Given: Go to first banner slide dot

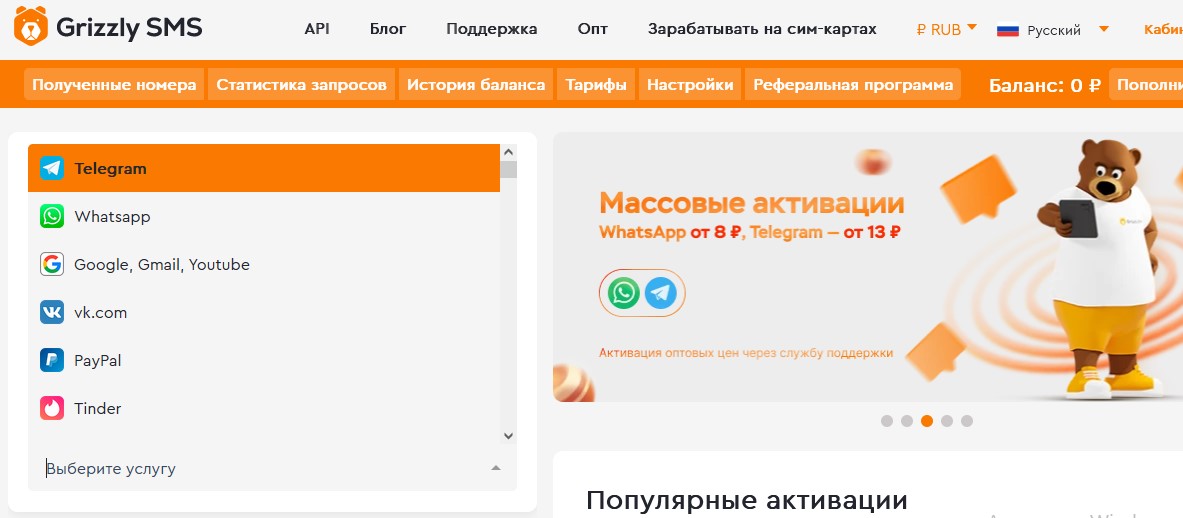Looking at the screenshot, I should click(x=886, y=421).
